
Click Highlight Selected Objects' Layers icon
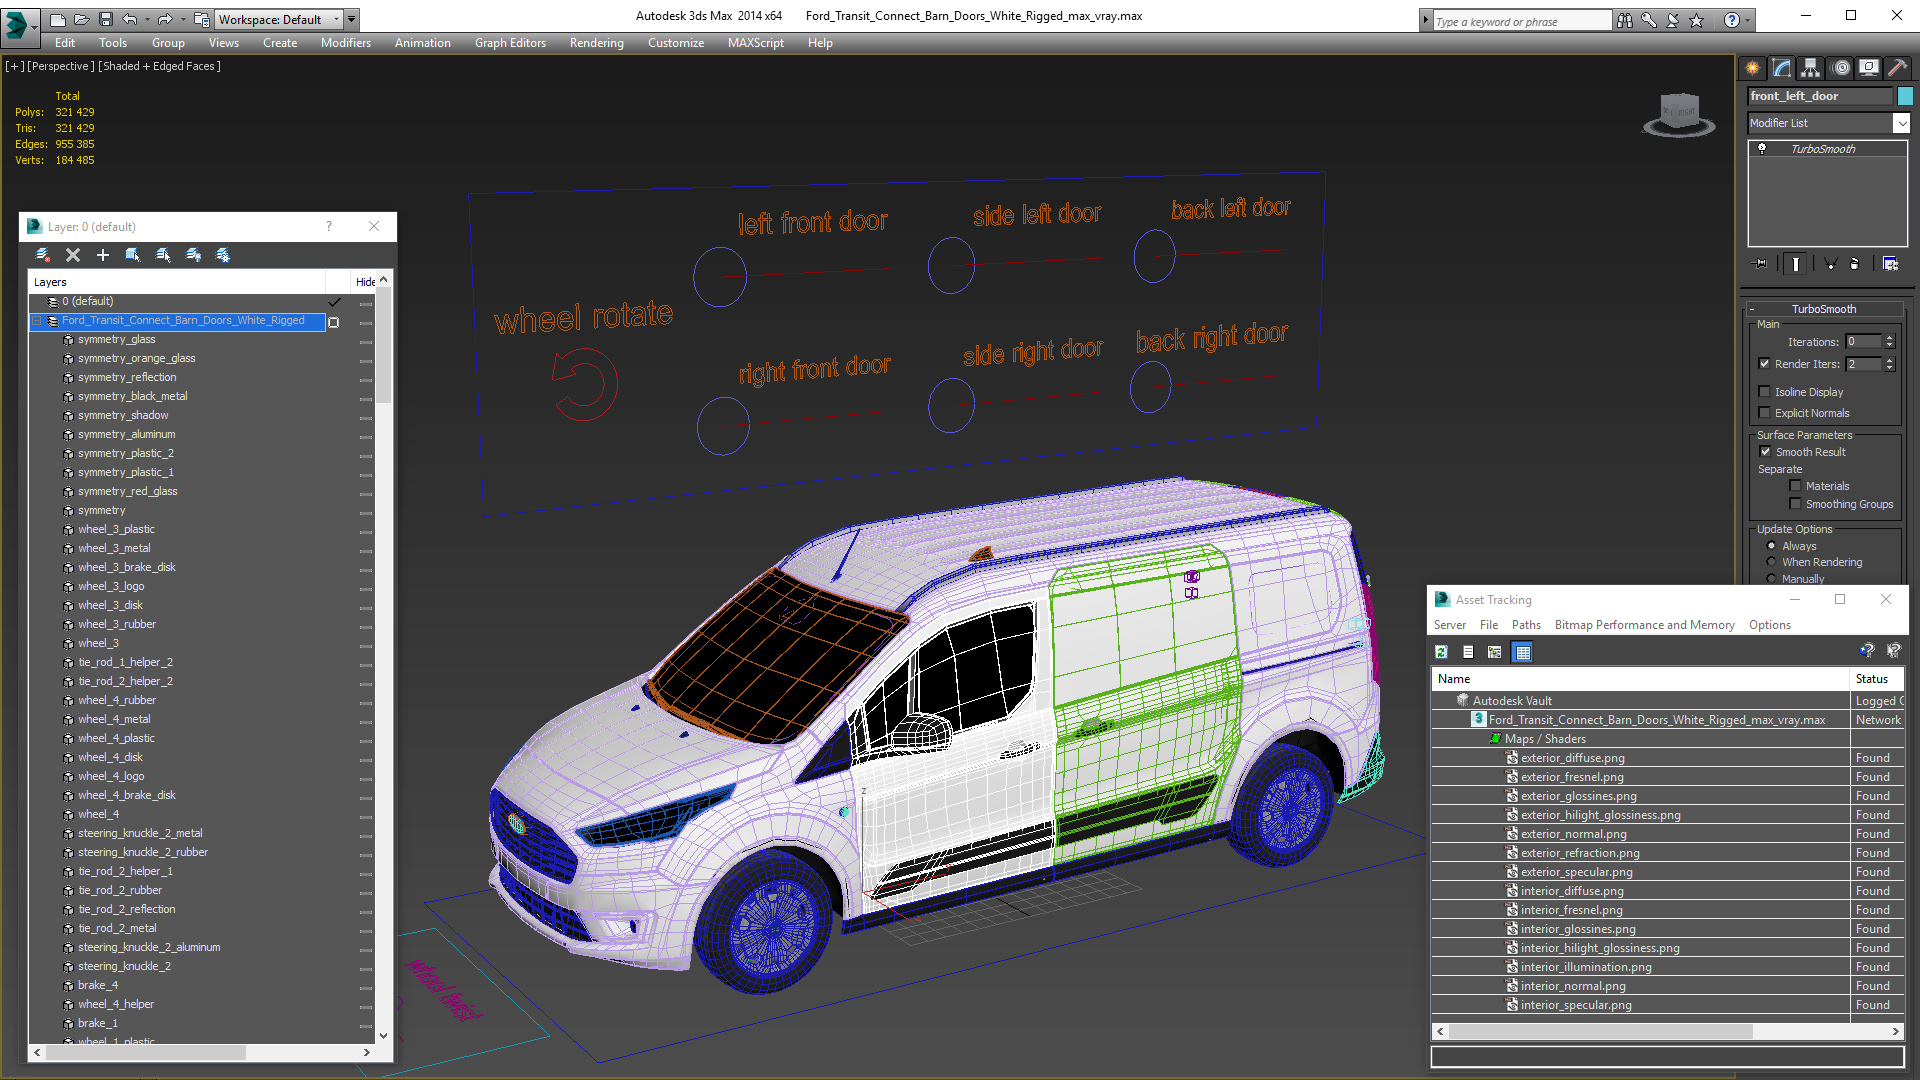(x=163, y=255)
